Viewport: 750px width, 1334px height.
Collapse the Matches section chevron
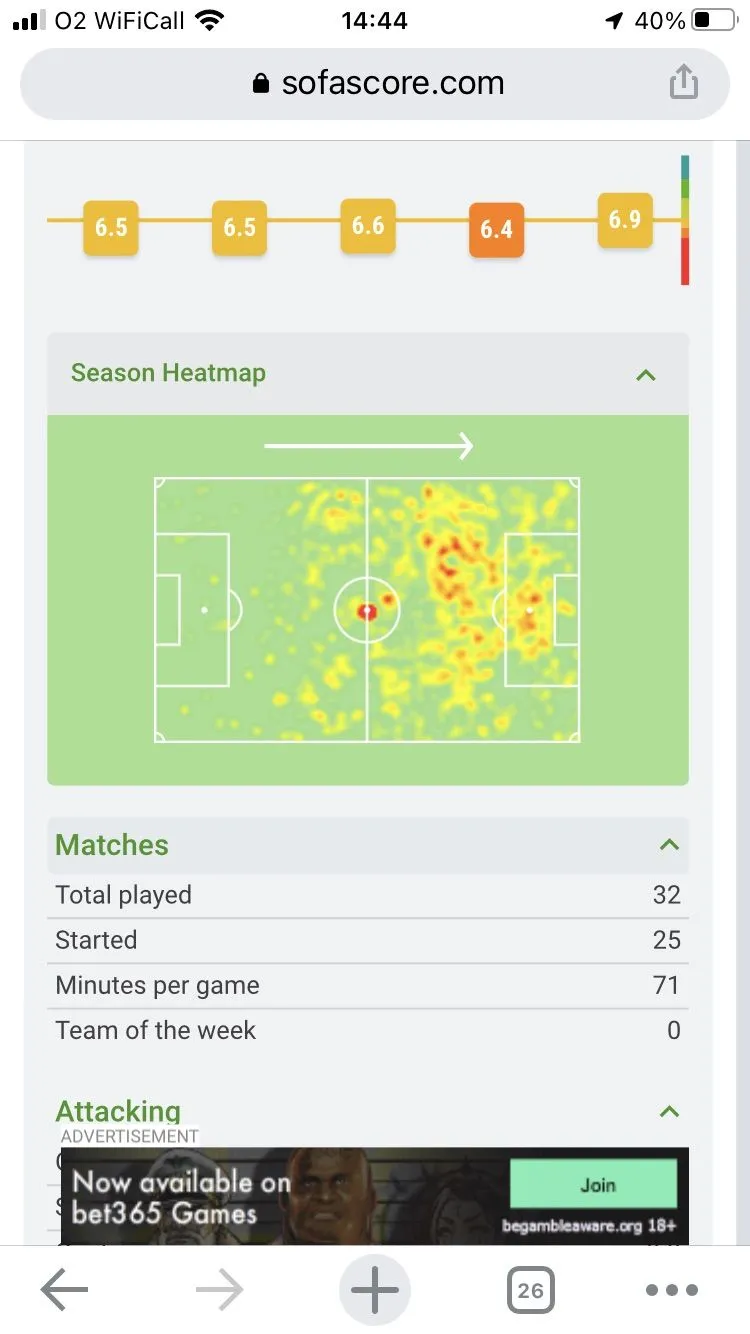click(x=669, y=845)
